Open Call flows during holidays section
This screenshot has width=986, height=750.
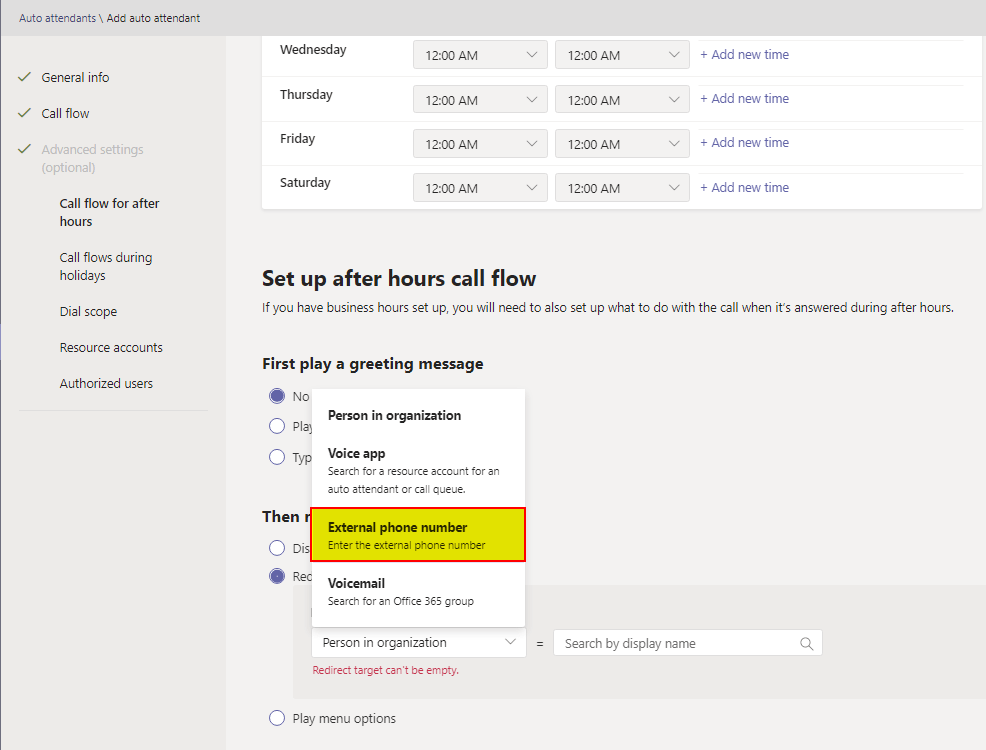106,266
